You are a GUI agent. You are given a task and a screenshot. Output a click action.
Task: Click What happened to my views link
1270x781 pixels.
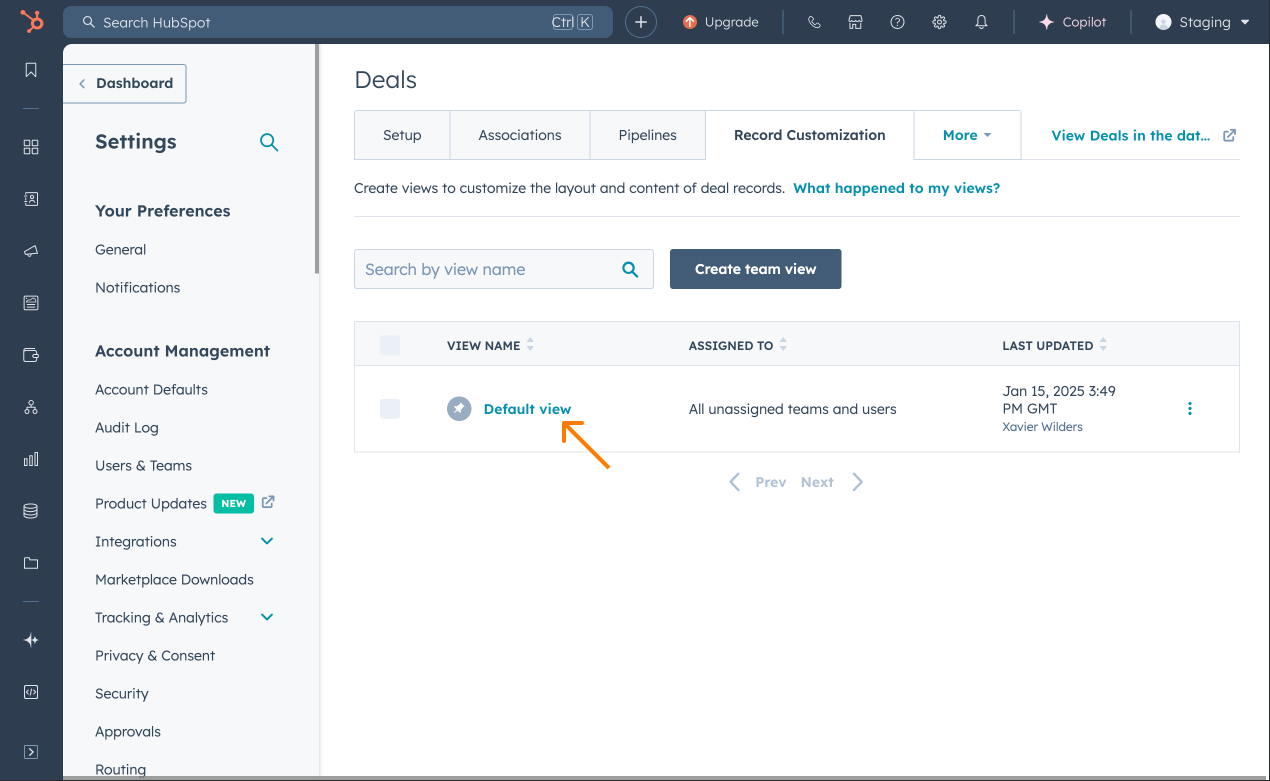[897, 188]
